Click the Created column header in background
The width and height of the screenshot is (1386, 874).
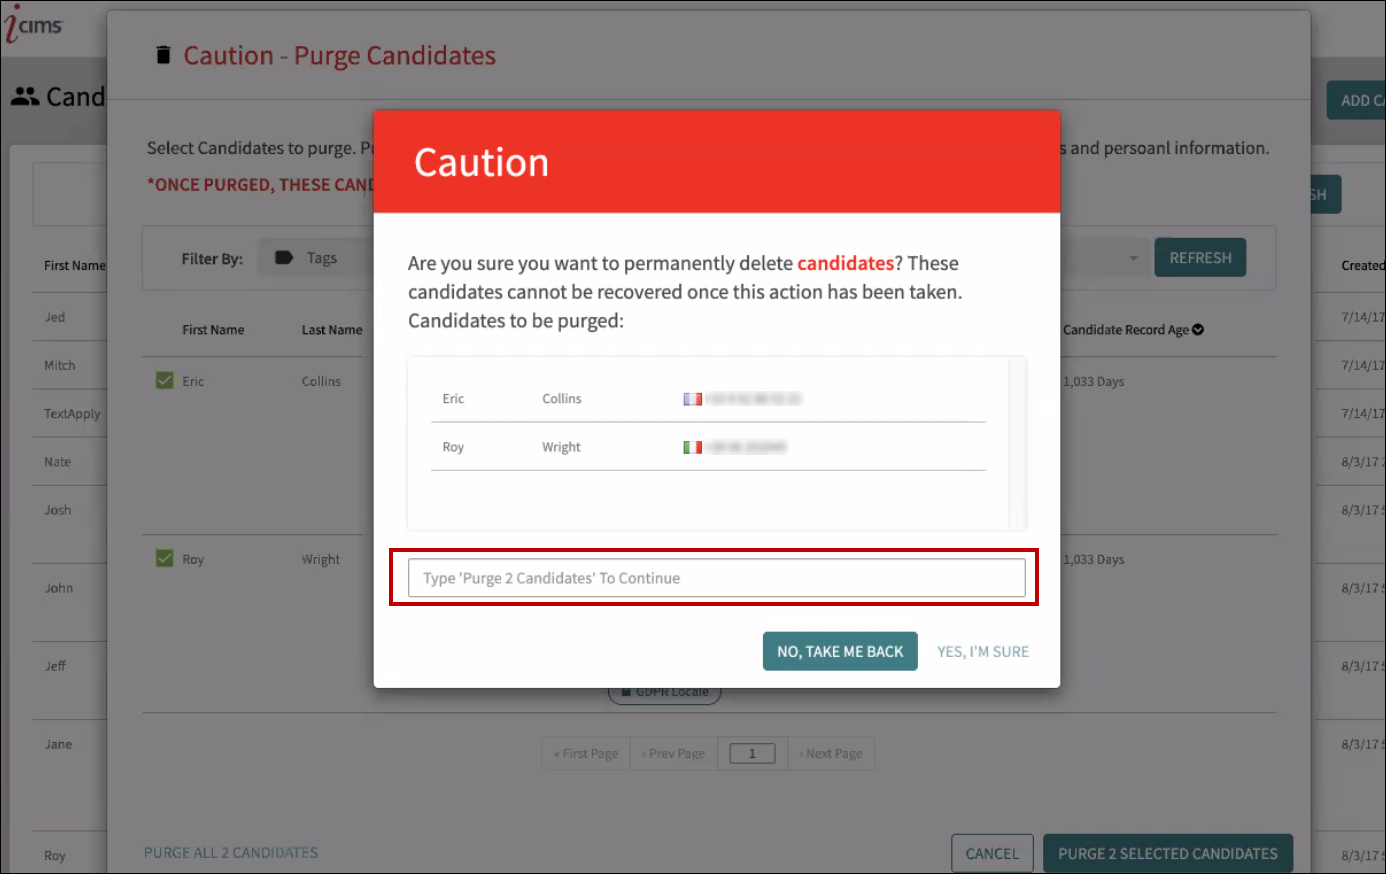click(x=1363, y=266)
